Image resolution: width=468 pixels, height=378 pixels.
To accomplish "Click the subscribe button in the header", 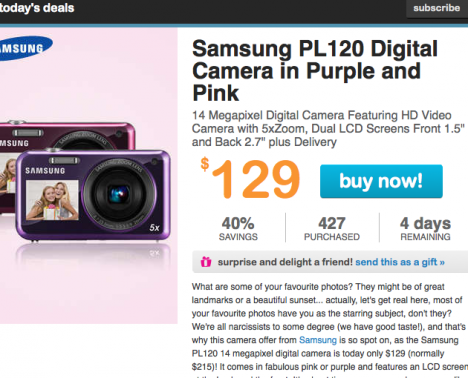I will pyautogui.click(x=437, y=8).
